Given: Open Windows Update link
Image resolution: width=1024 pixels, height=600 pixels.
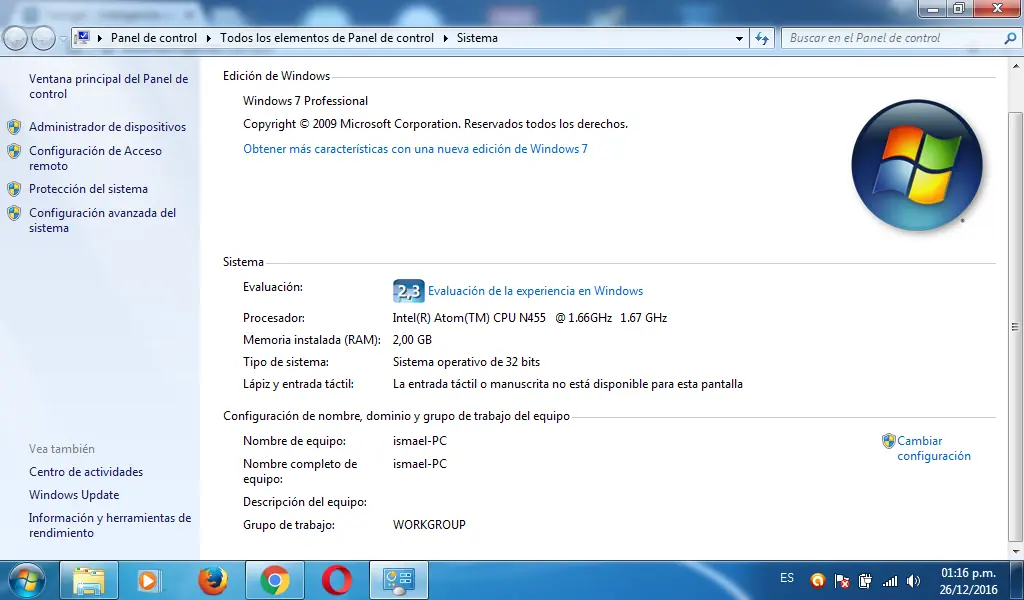Looking at the screenshot, I should click(74, 495).
